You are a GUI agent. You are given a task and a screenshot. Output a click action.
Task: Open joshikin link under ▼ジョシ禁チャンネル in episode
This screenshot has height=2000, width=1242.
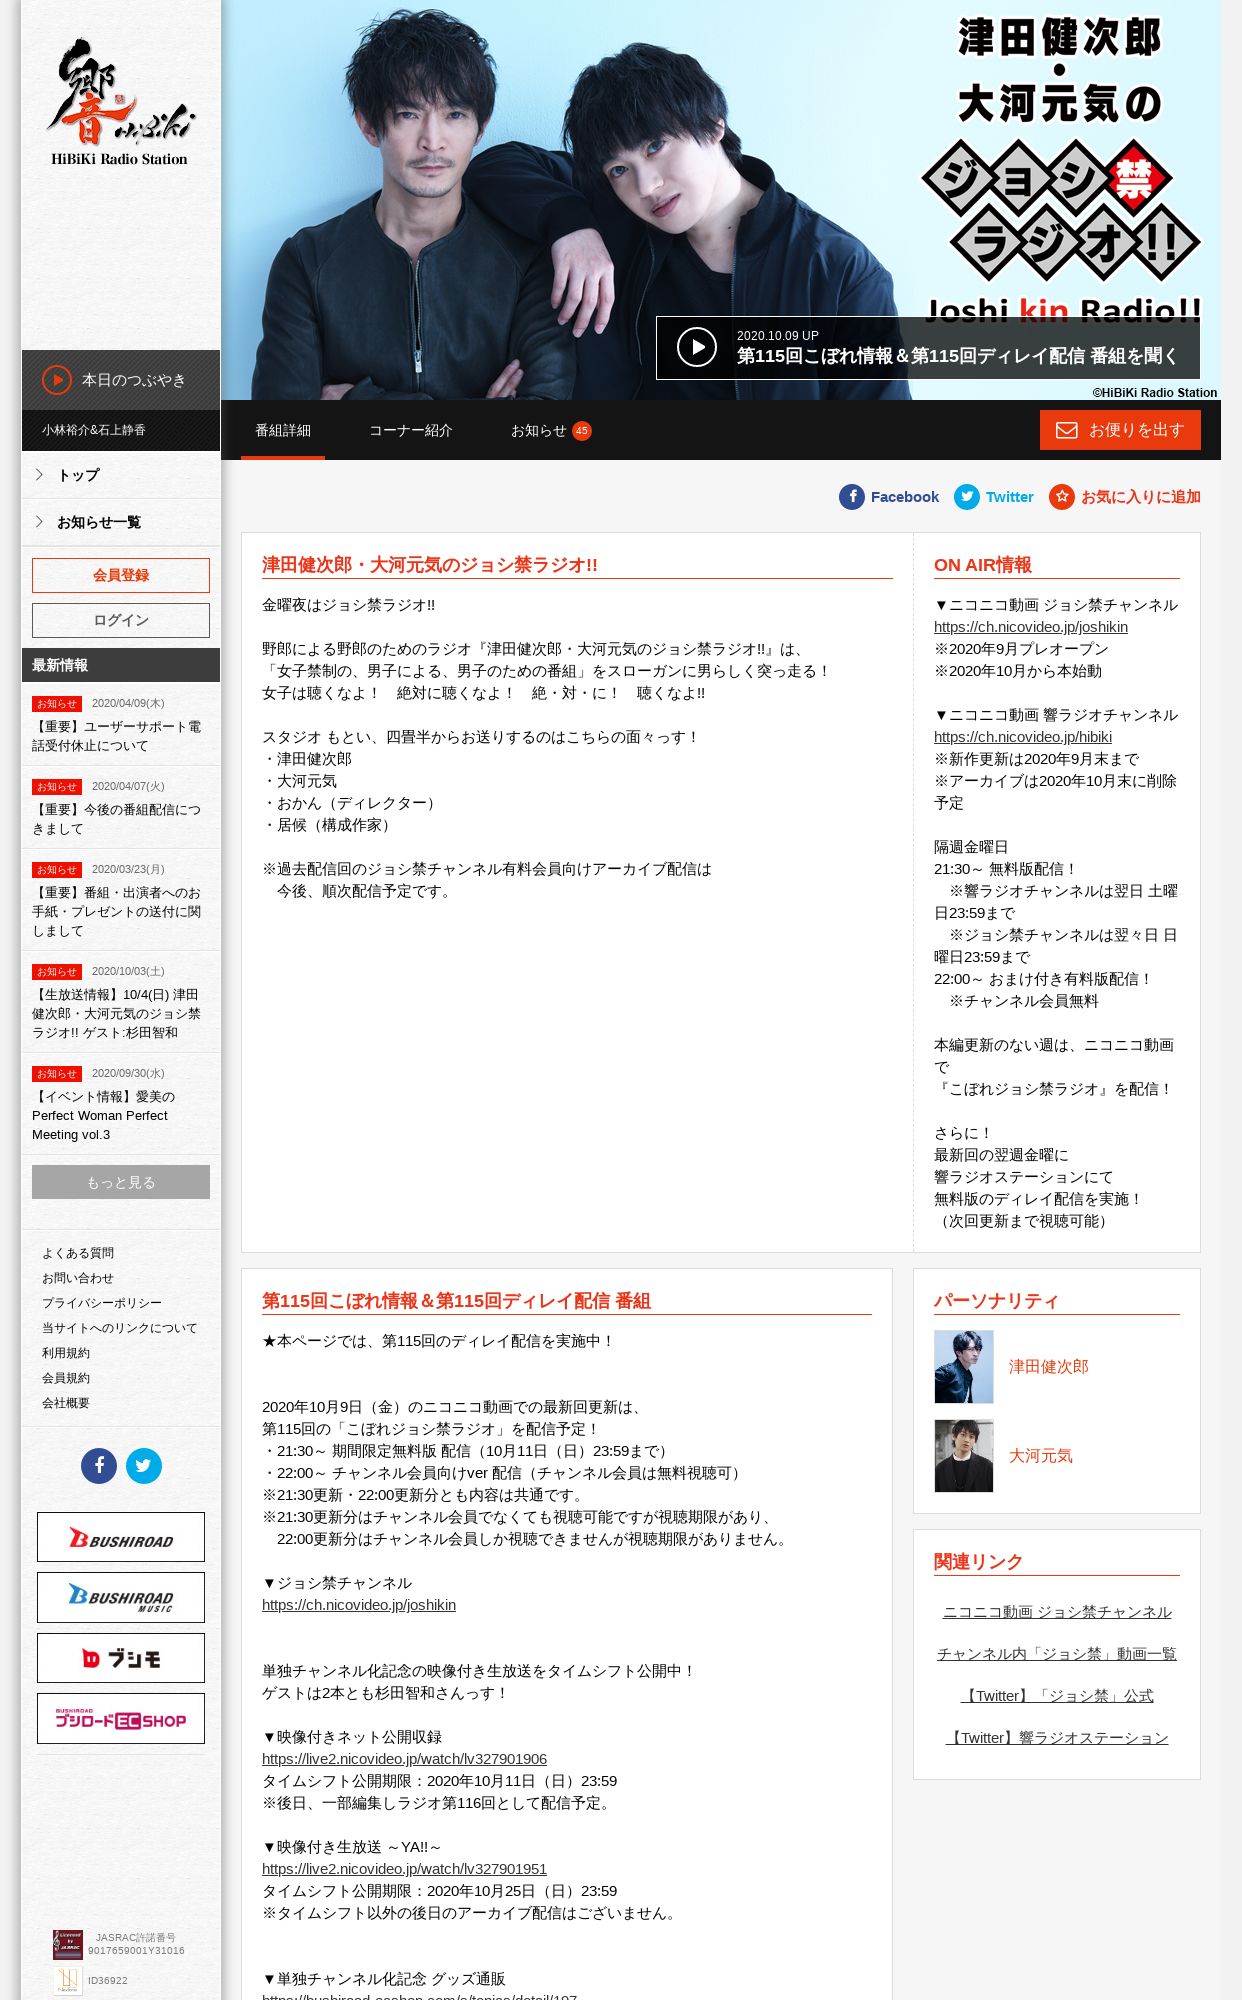point(359,1605)
